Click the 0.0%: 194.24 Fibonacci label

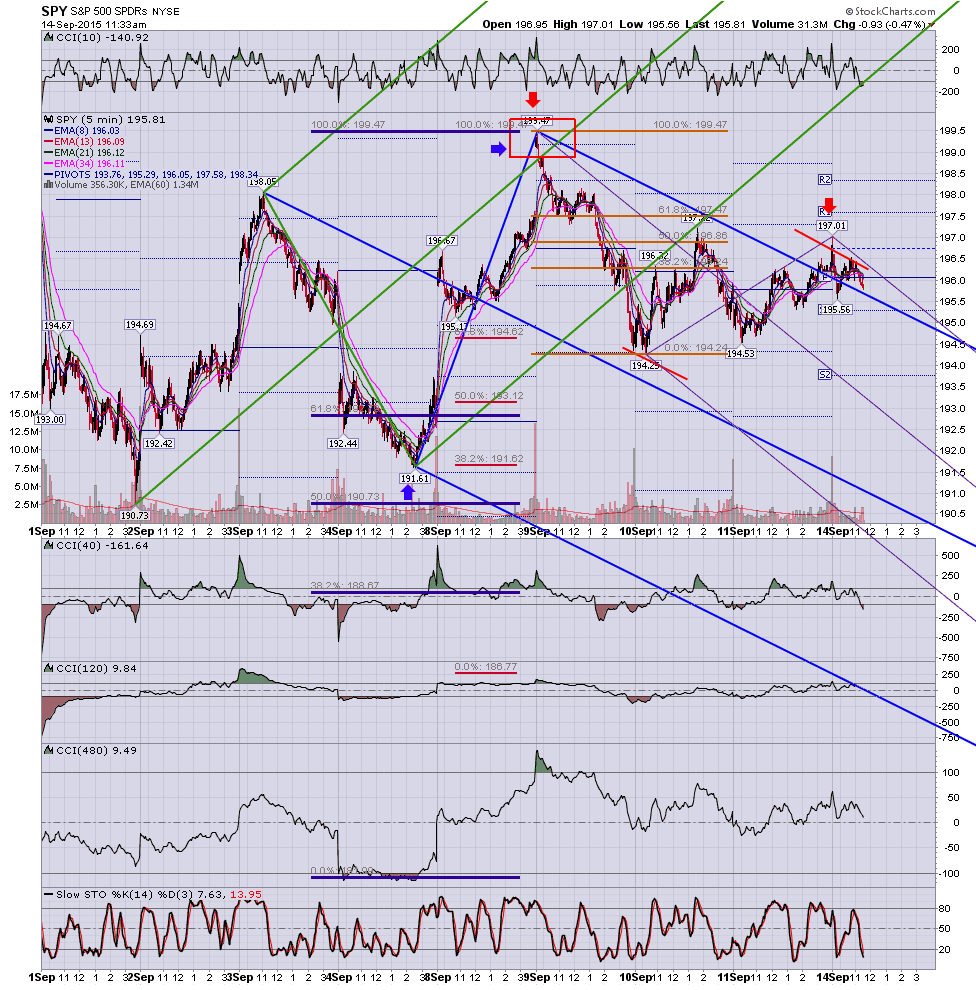pos(696,347)
